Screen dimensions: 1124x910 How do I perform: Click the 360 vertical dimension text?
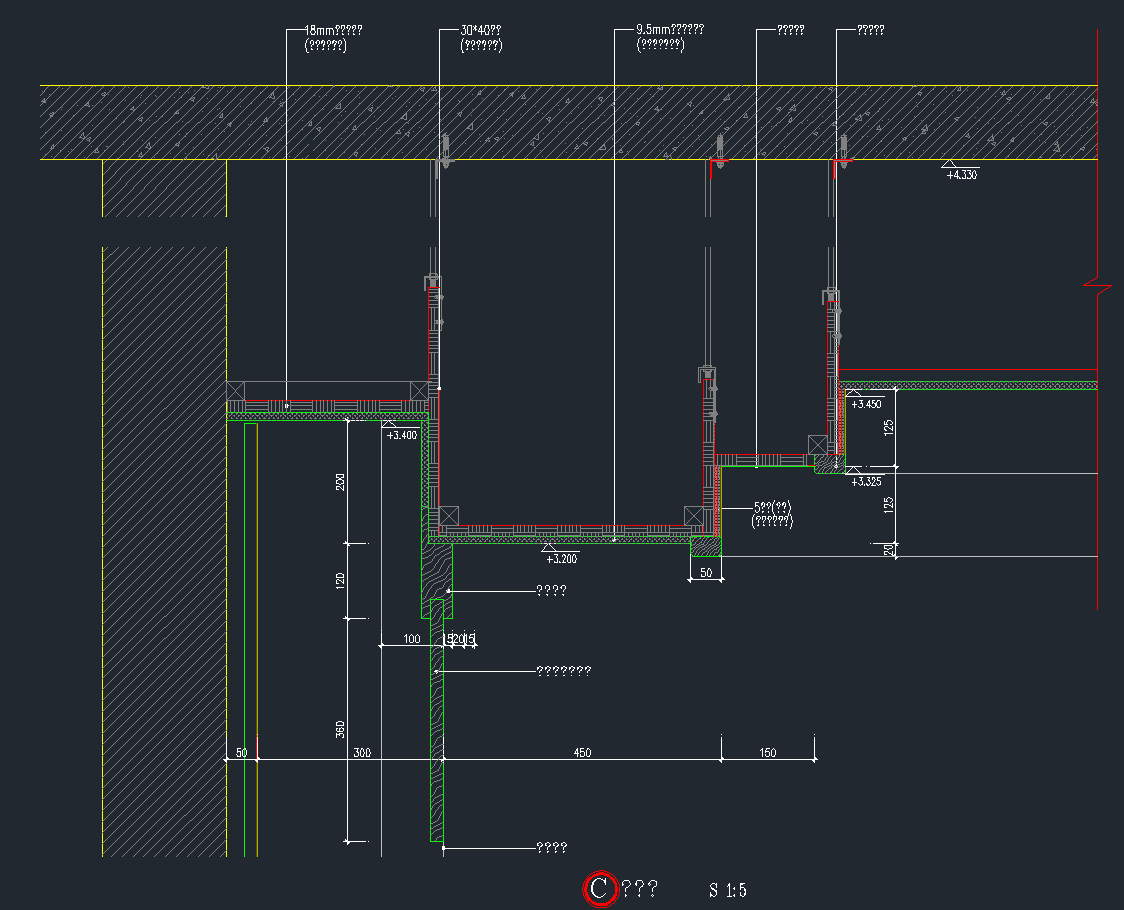coord(340,730)
